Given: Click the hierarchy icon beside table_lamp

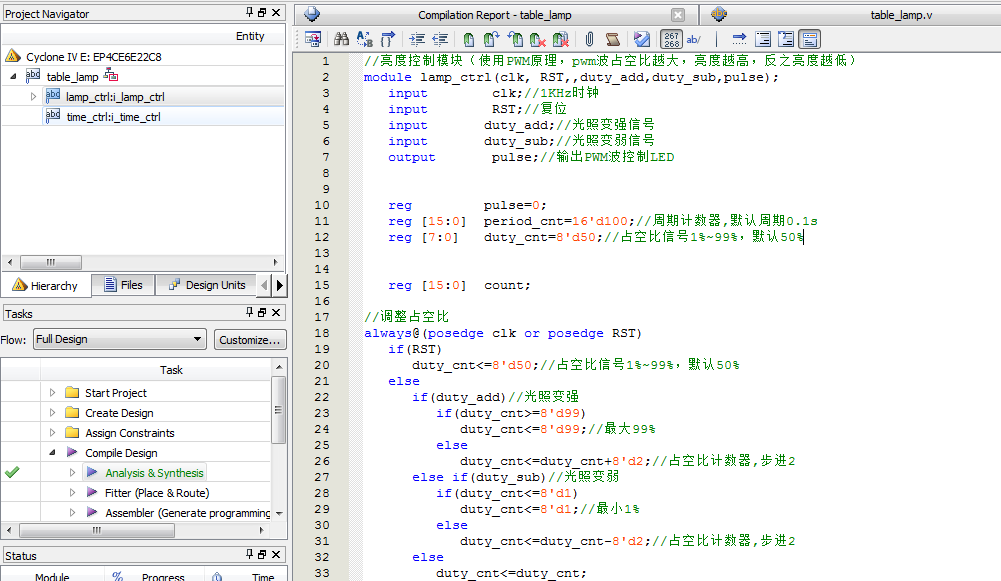Looking at the screenshot, I should coord(111,75).
